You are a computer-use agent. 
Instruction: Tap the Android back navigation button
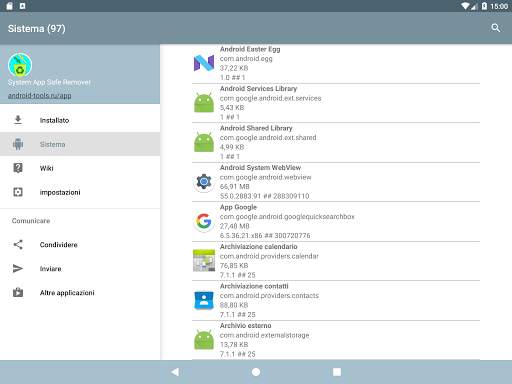click(175, 372)
